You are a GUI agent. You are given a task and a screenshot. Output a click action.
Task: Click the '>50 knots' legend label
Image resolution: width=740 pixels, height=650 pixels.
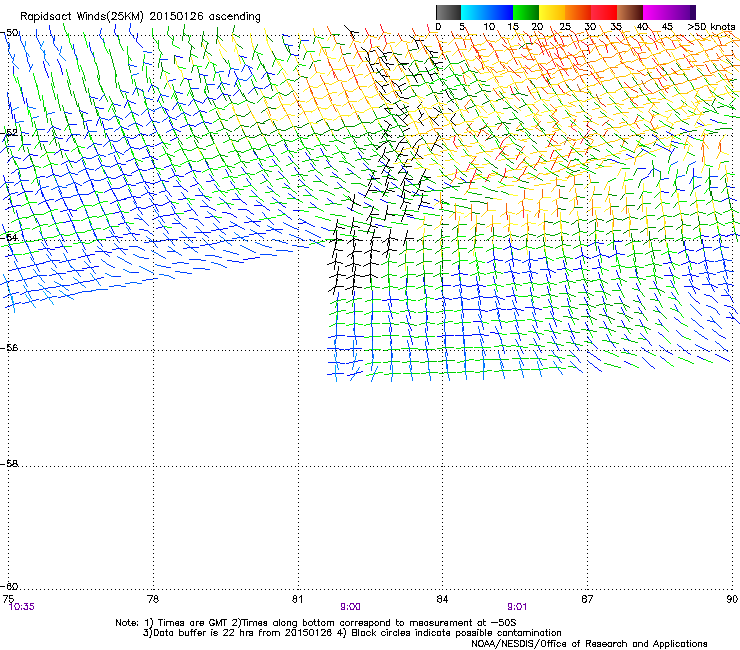(711, 27)
